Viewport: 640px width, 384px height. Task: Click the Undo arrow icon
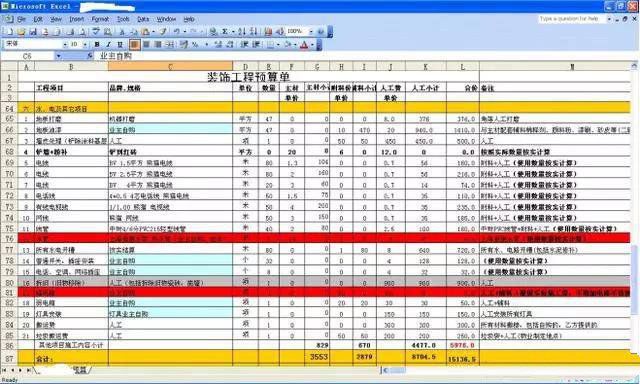point(177,31)
